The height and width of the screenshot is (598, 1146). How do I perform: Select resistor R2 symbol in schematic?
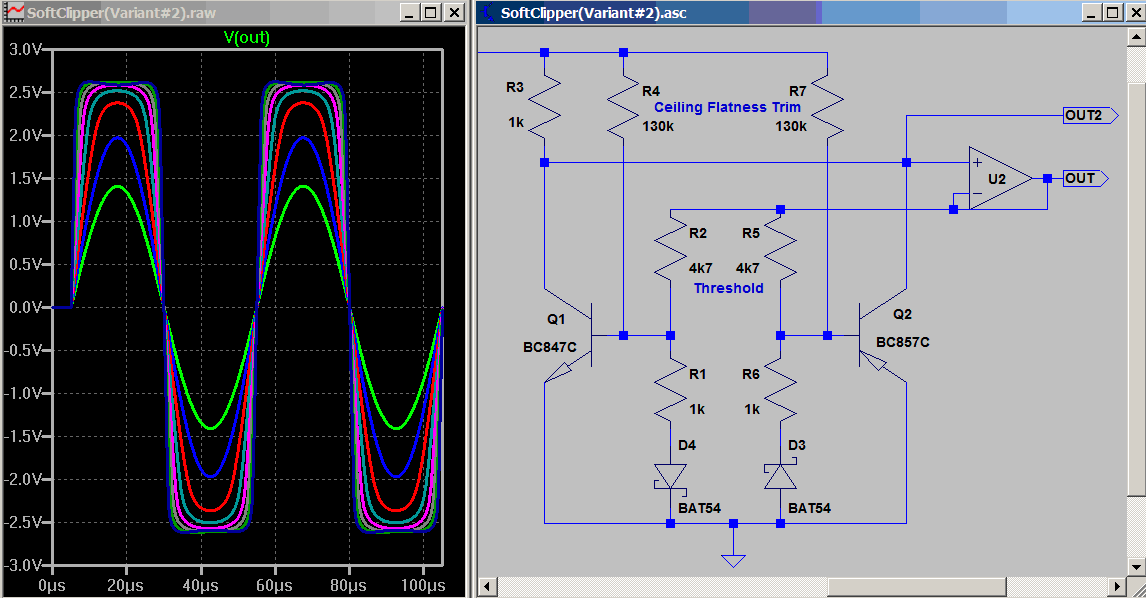[670, 247]
